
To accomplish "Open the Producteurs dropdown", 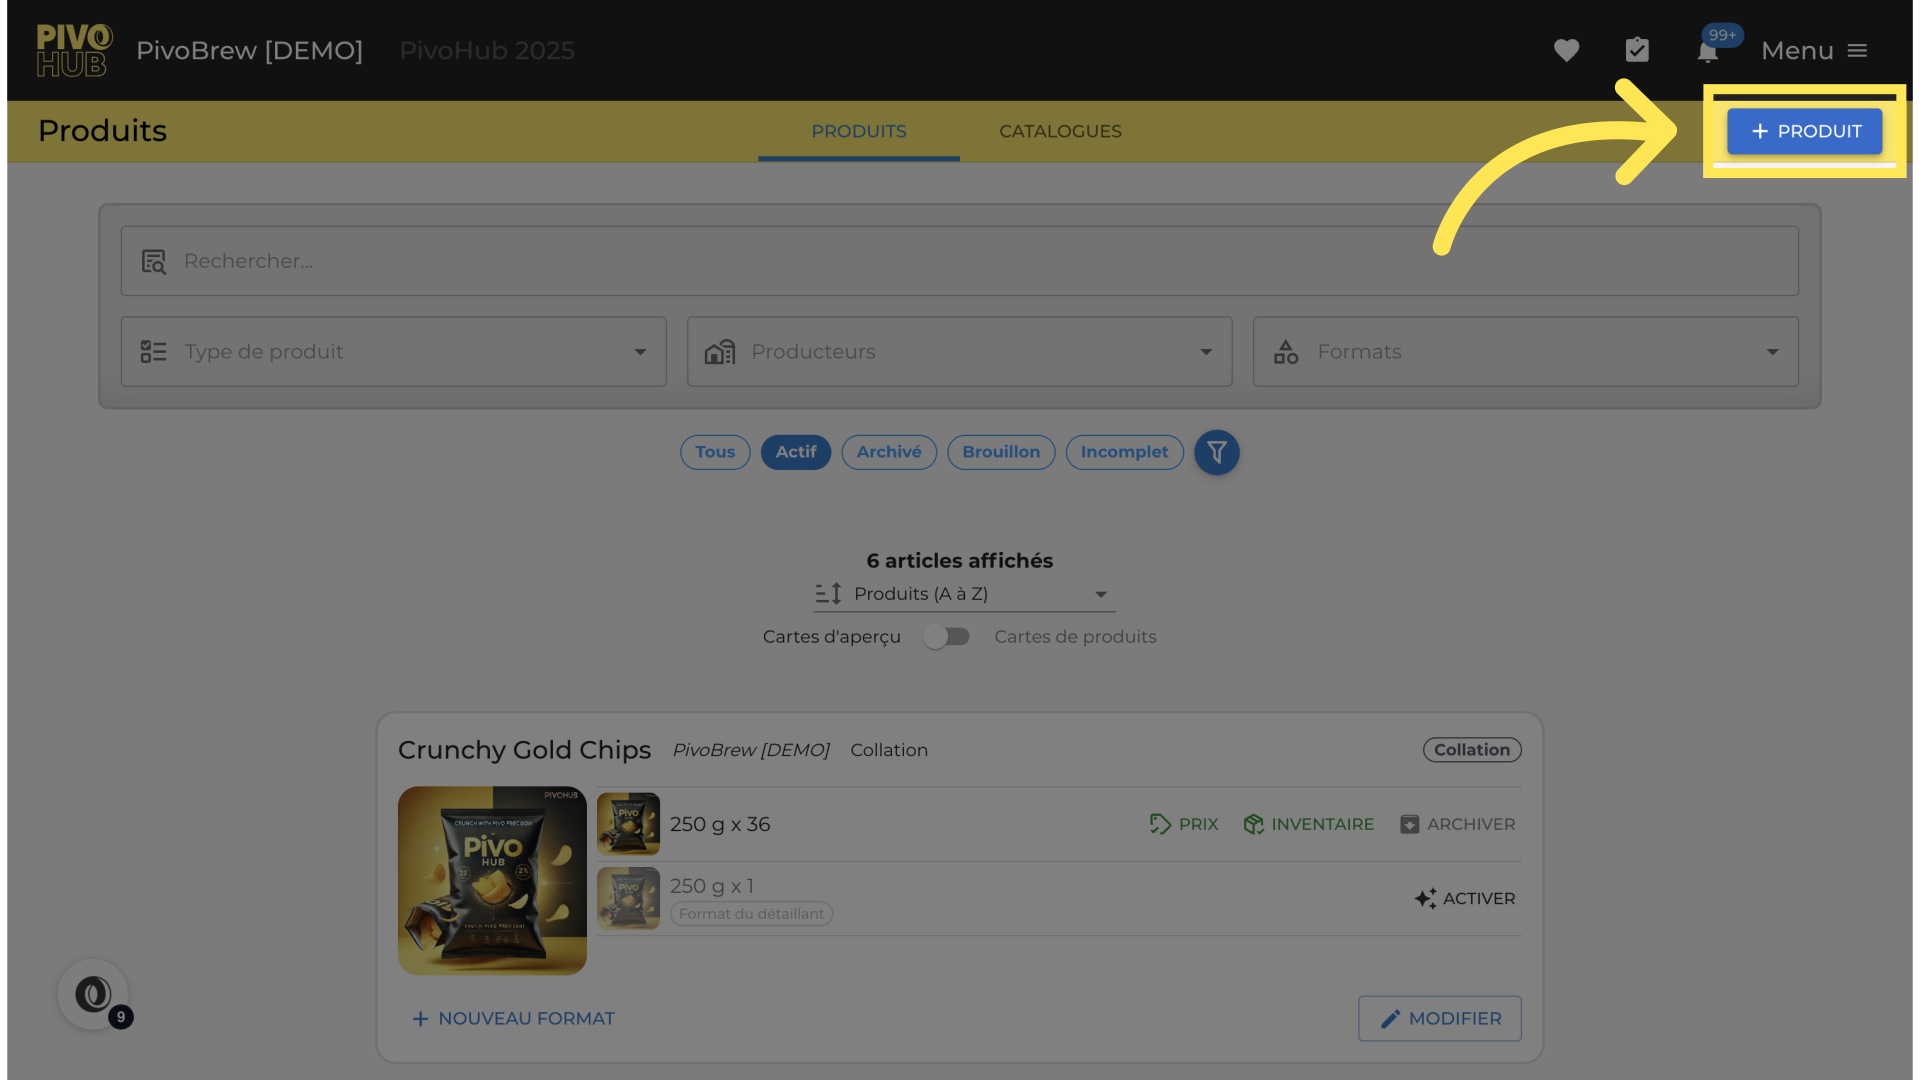I will (959, 352).
